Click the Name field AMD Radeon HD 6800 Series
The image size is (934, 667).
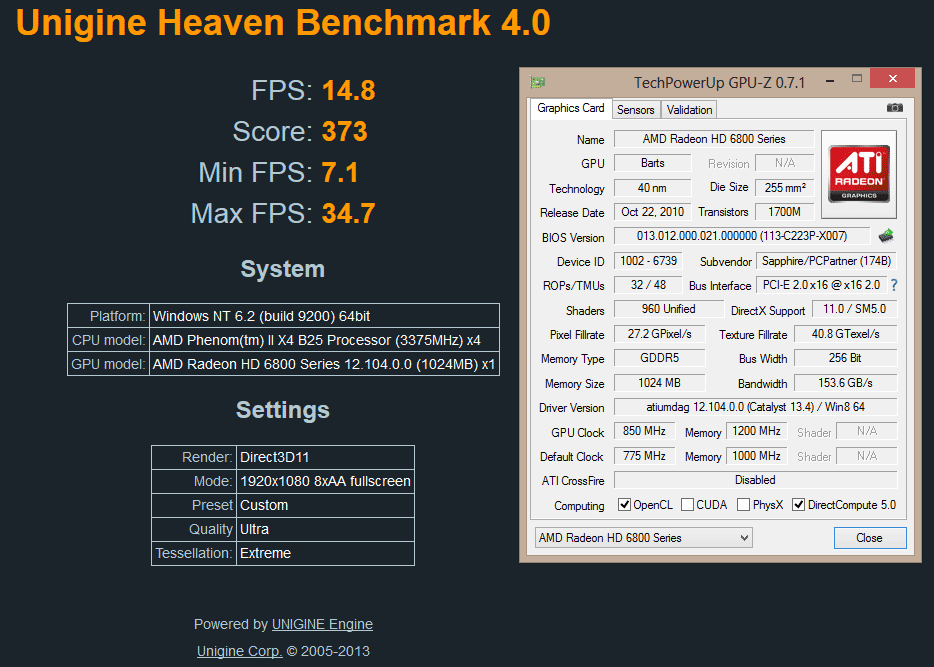click(x=714, y=139)
